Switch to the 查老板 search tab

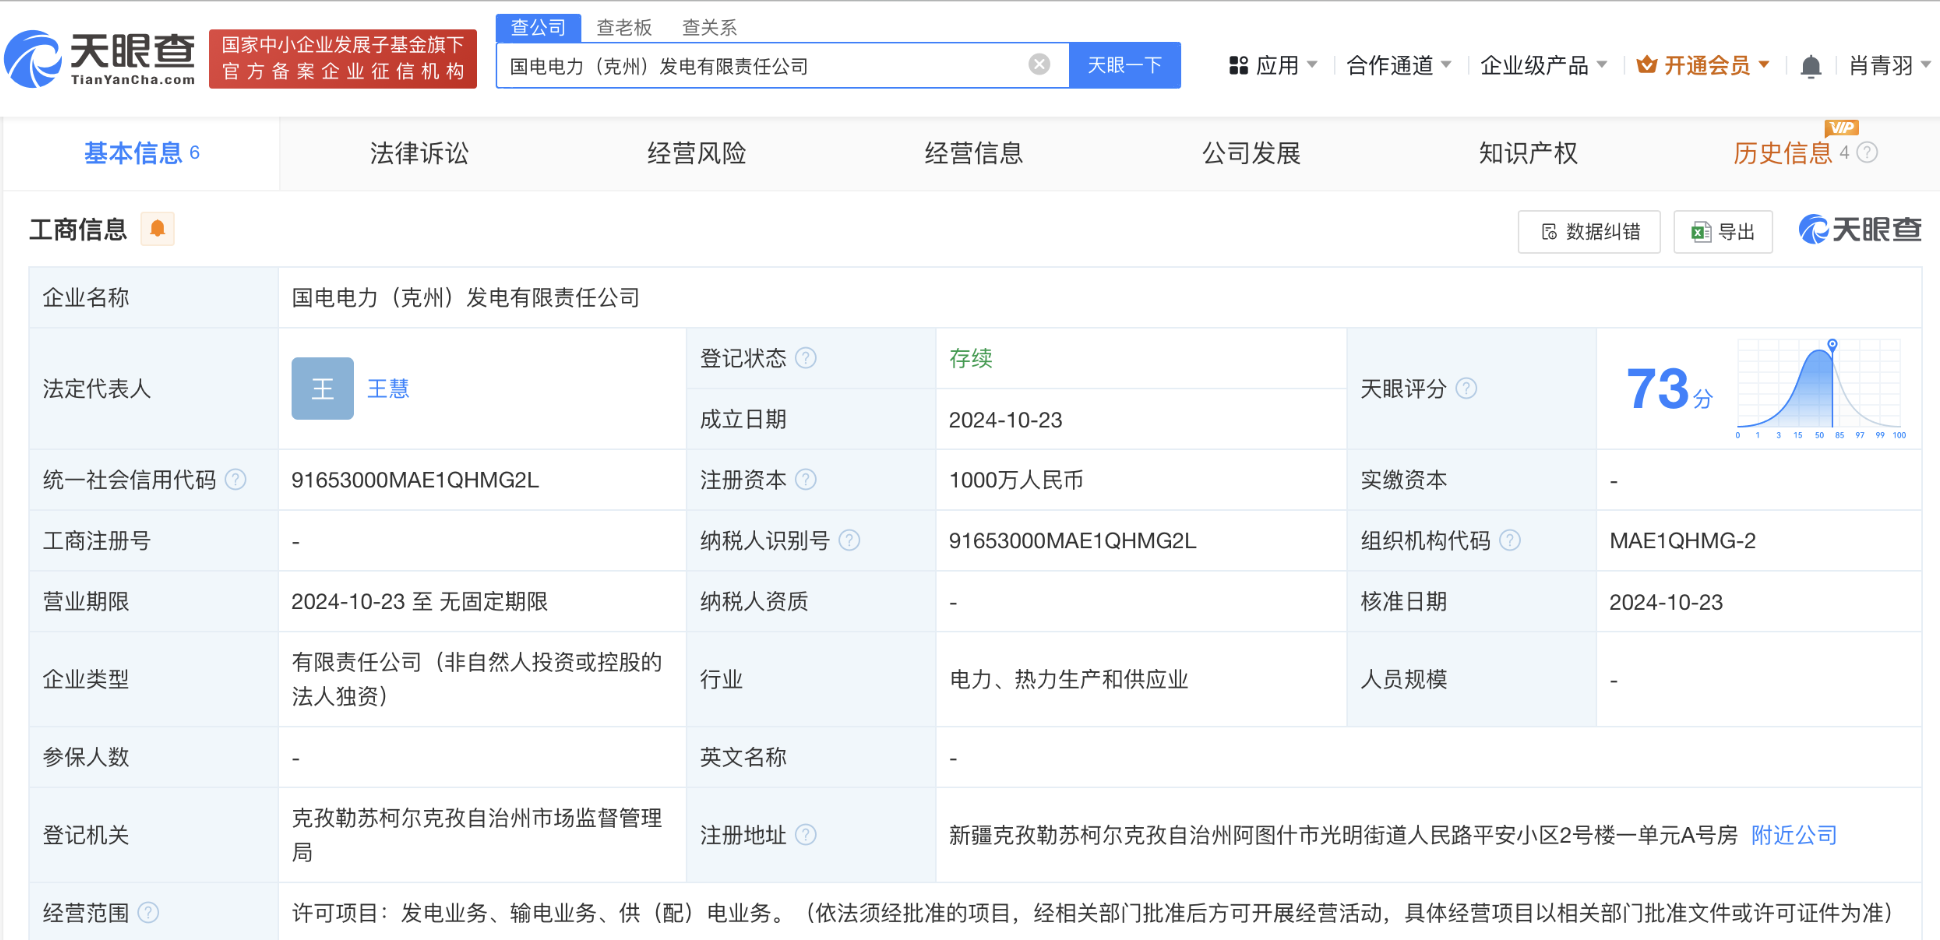[624, 27]
